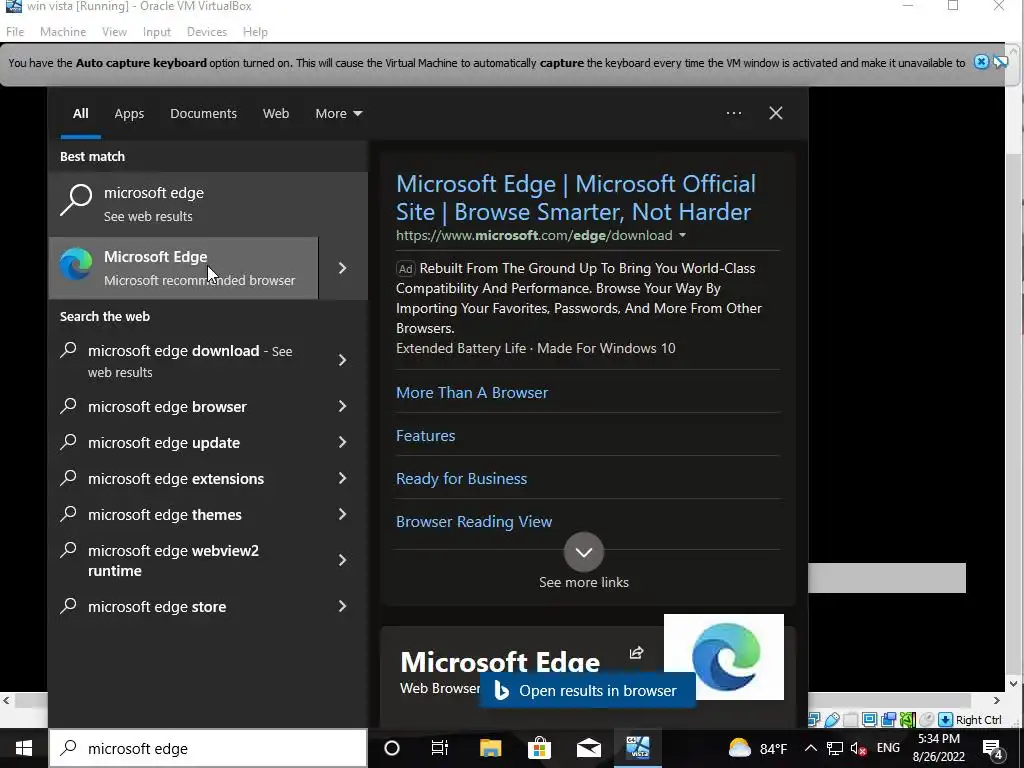Click the muted speaker tray icon
The height and width of the screenshot is (768, 1024).
click(859, 748)
